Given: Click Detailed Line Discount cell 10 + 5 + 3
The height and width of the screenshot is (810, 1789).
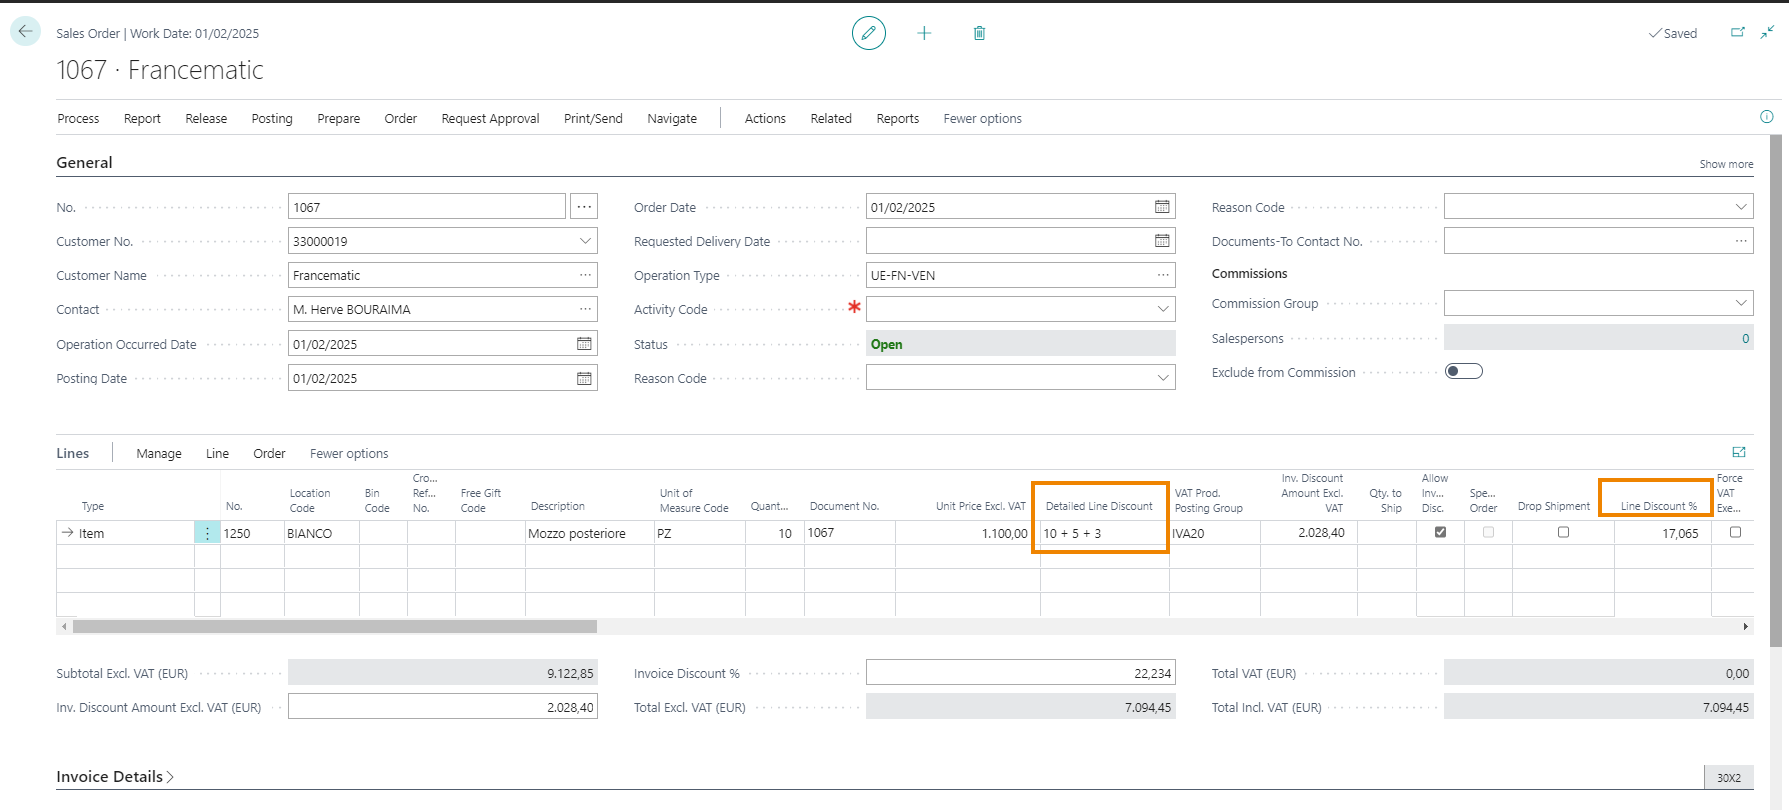Looking at the screenshot, I should tap(1104, 533).
